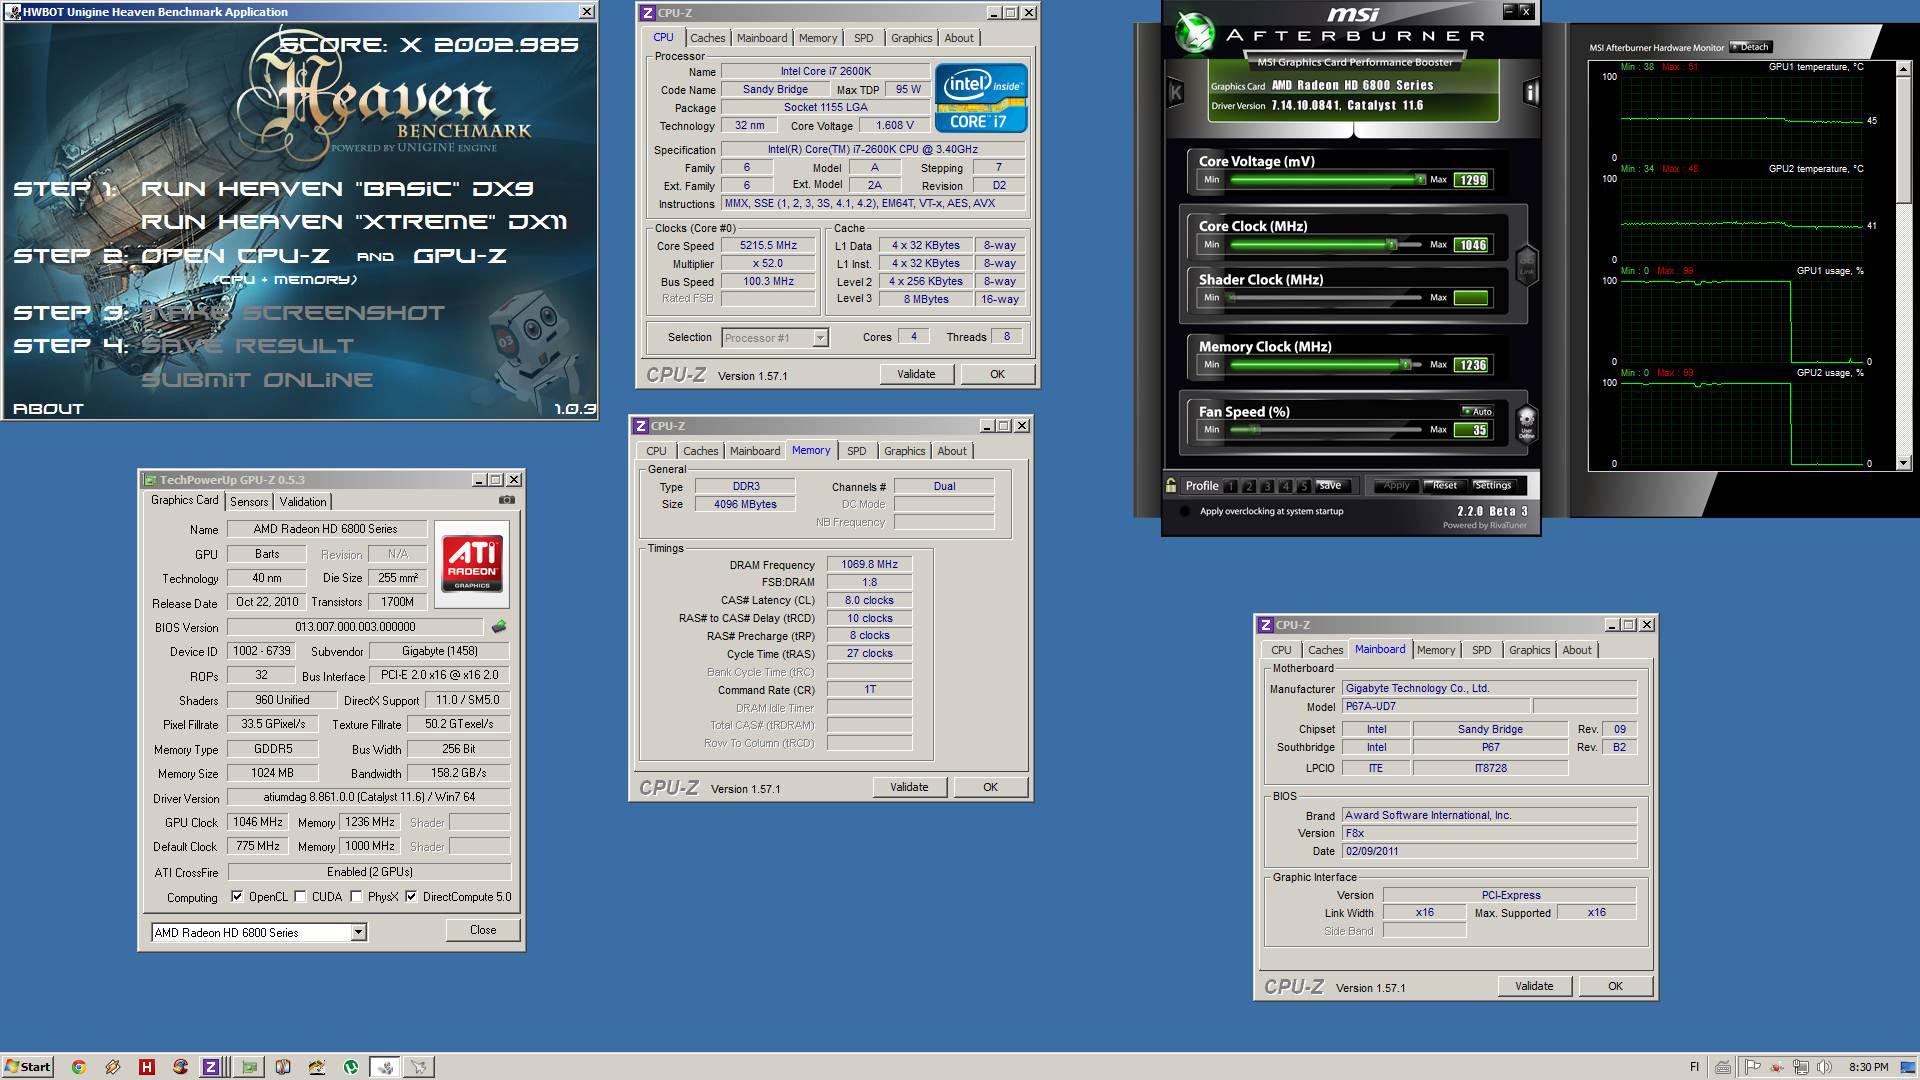This screenshot has width=1920, height=1080.
Task: Click the on-screen keyboard tray icon
Action: point(1723,1067)
